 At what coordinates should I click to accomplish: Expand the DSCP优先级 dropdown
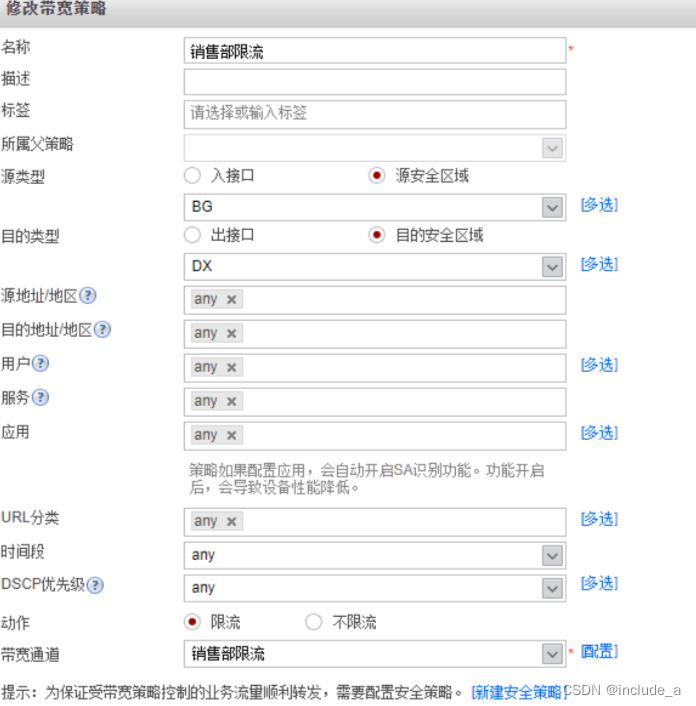[x=552, y=588]
